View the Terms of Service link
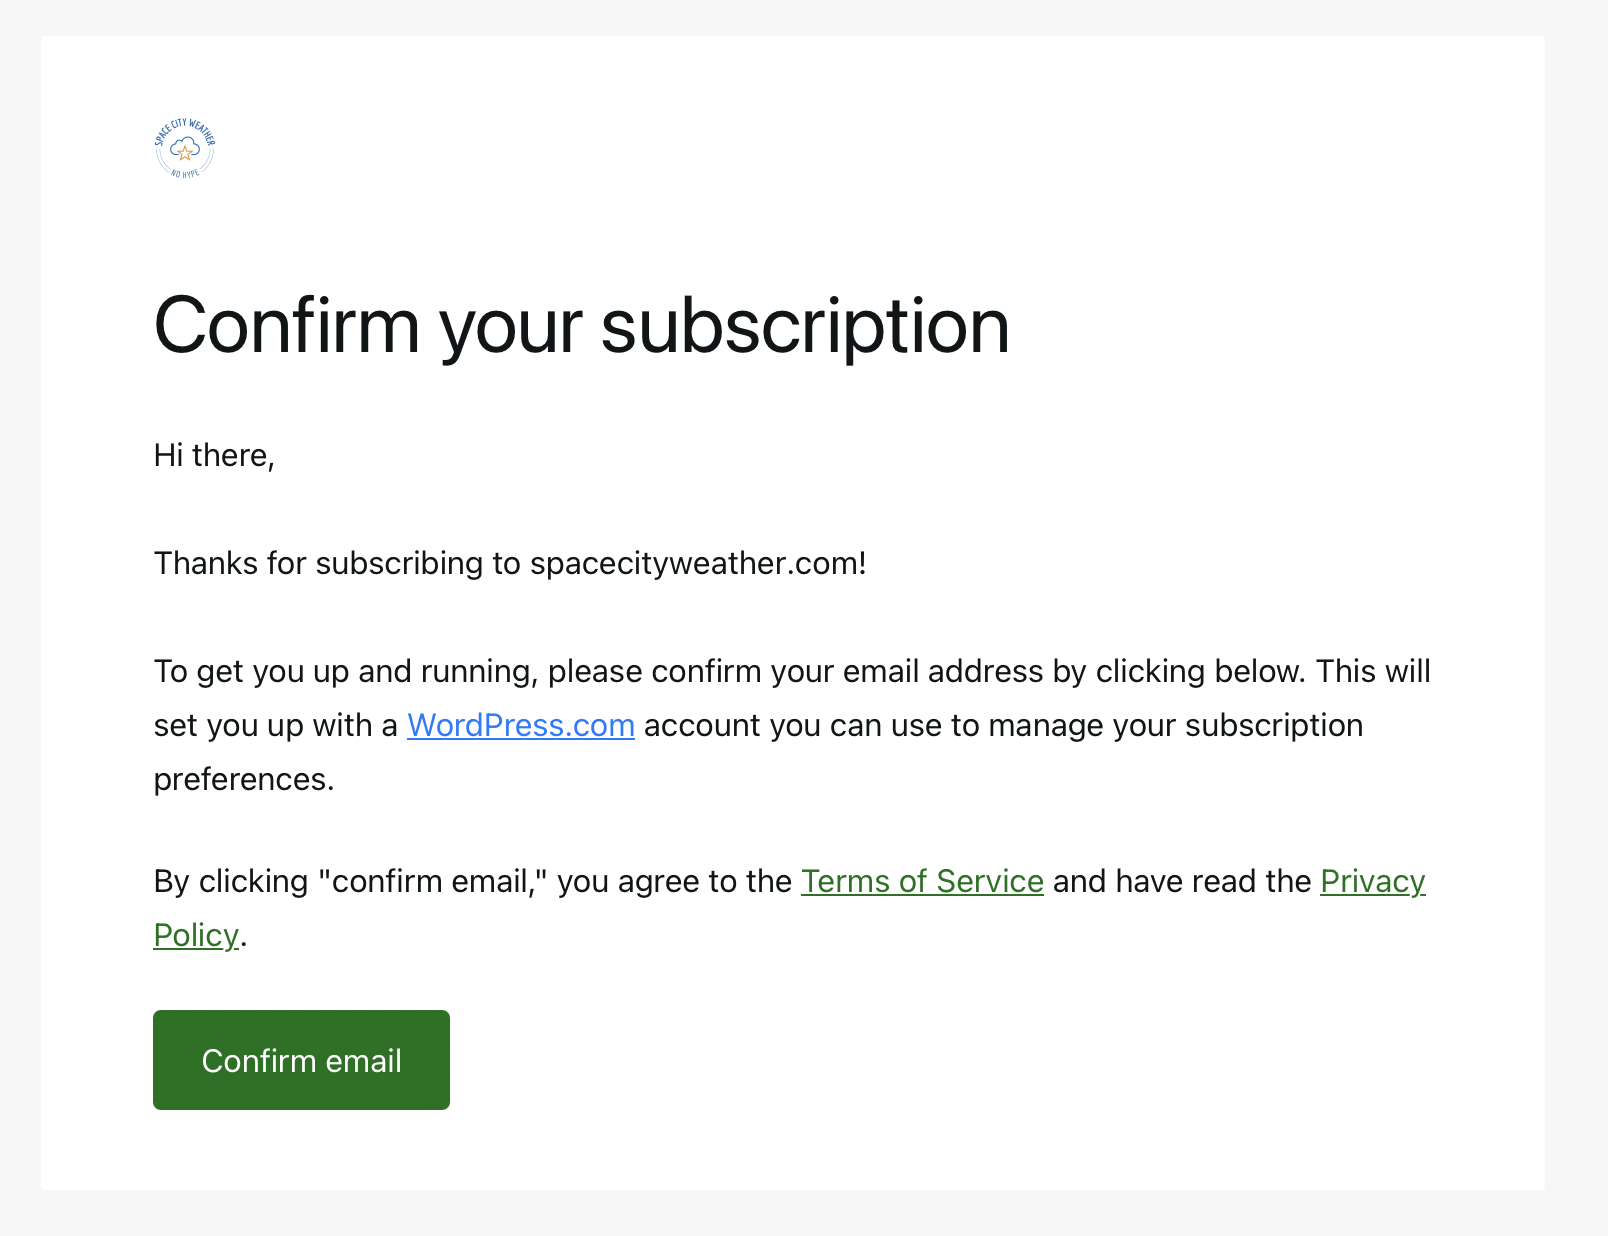The width and height of the screenshot is (1608, 1236). (x=922, y=881)
